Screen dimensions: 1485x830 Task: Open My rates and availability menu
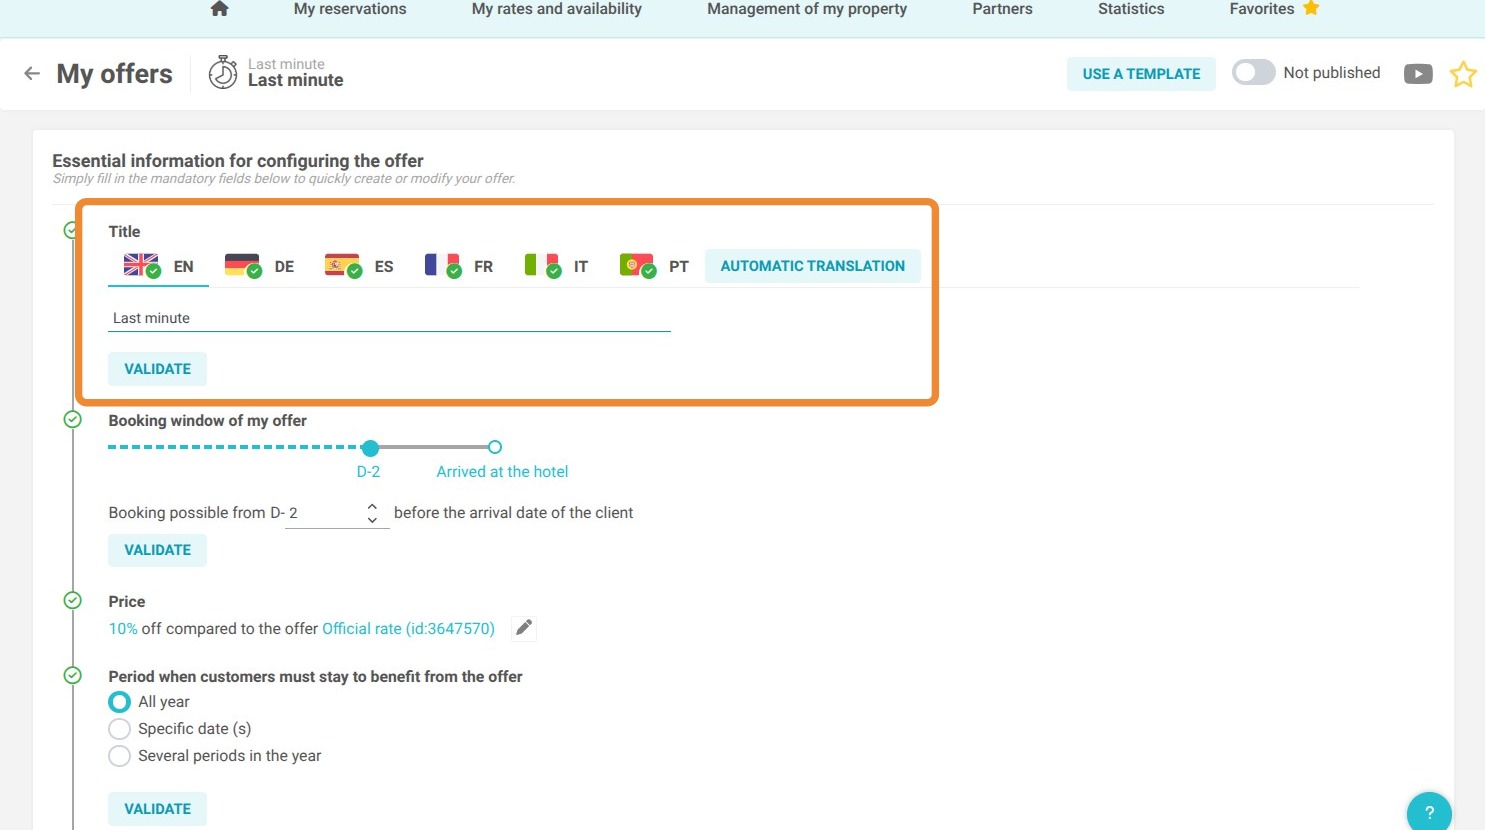(557, 9)
